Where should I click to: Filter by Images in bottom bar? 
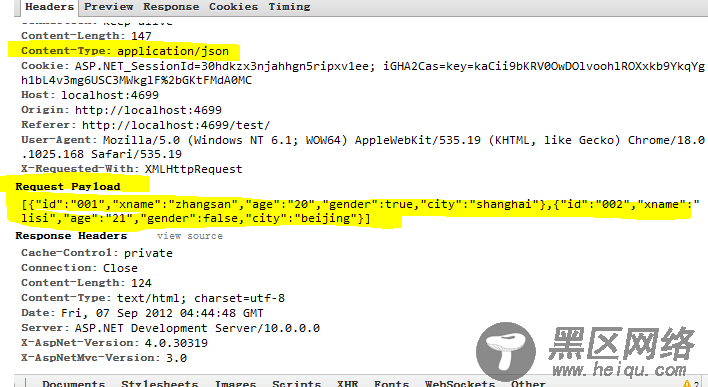point(235,383)
